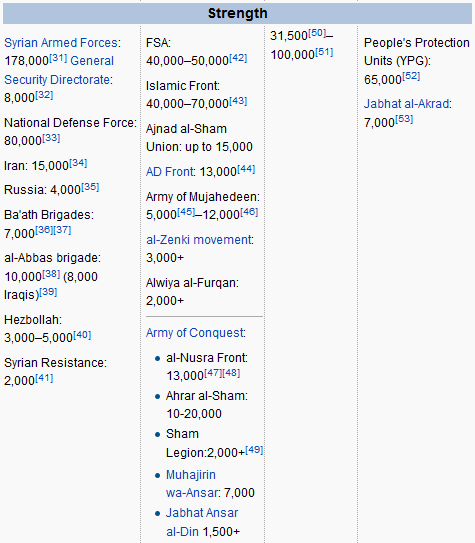Click the Ajnad al-Sham text
Screen dimensions: 475x543
point(186,129)
